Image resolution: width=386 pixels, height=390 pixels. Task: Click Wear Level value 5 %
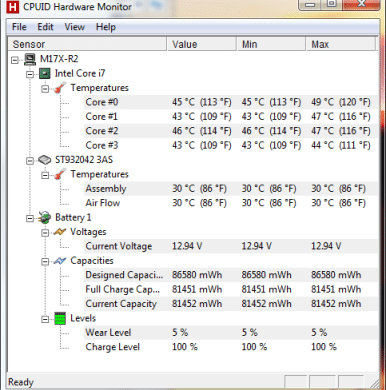pos(180,333)
